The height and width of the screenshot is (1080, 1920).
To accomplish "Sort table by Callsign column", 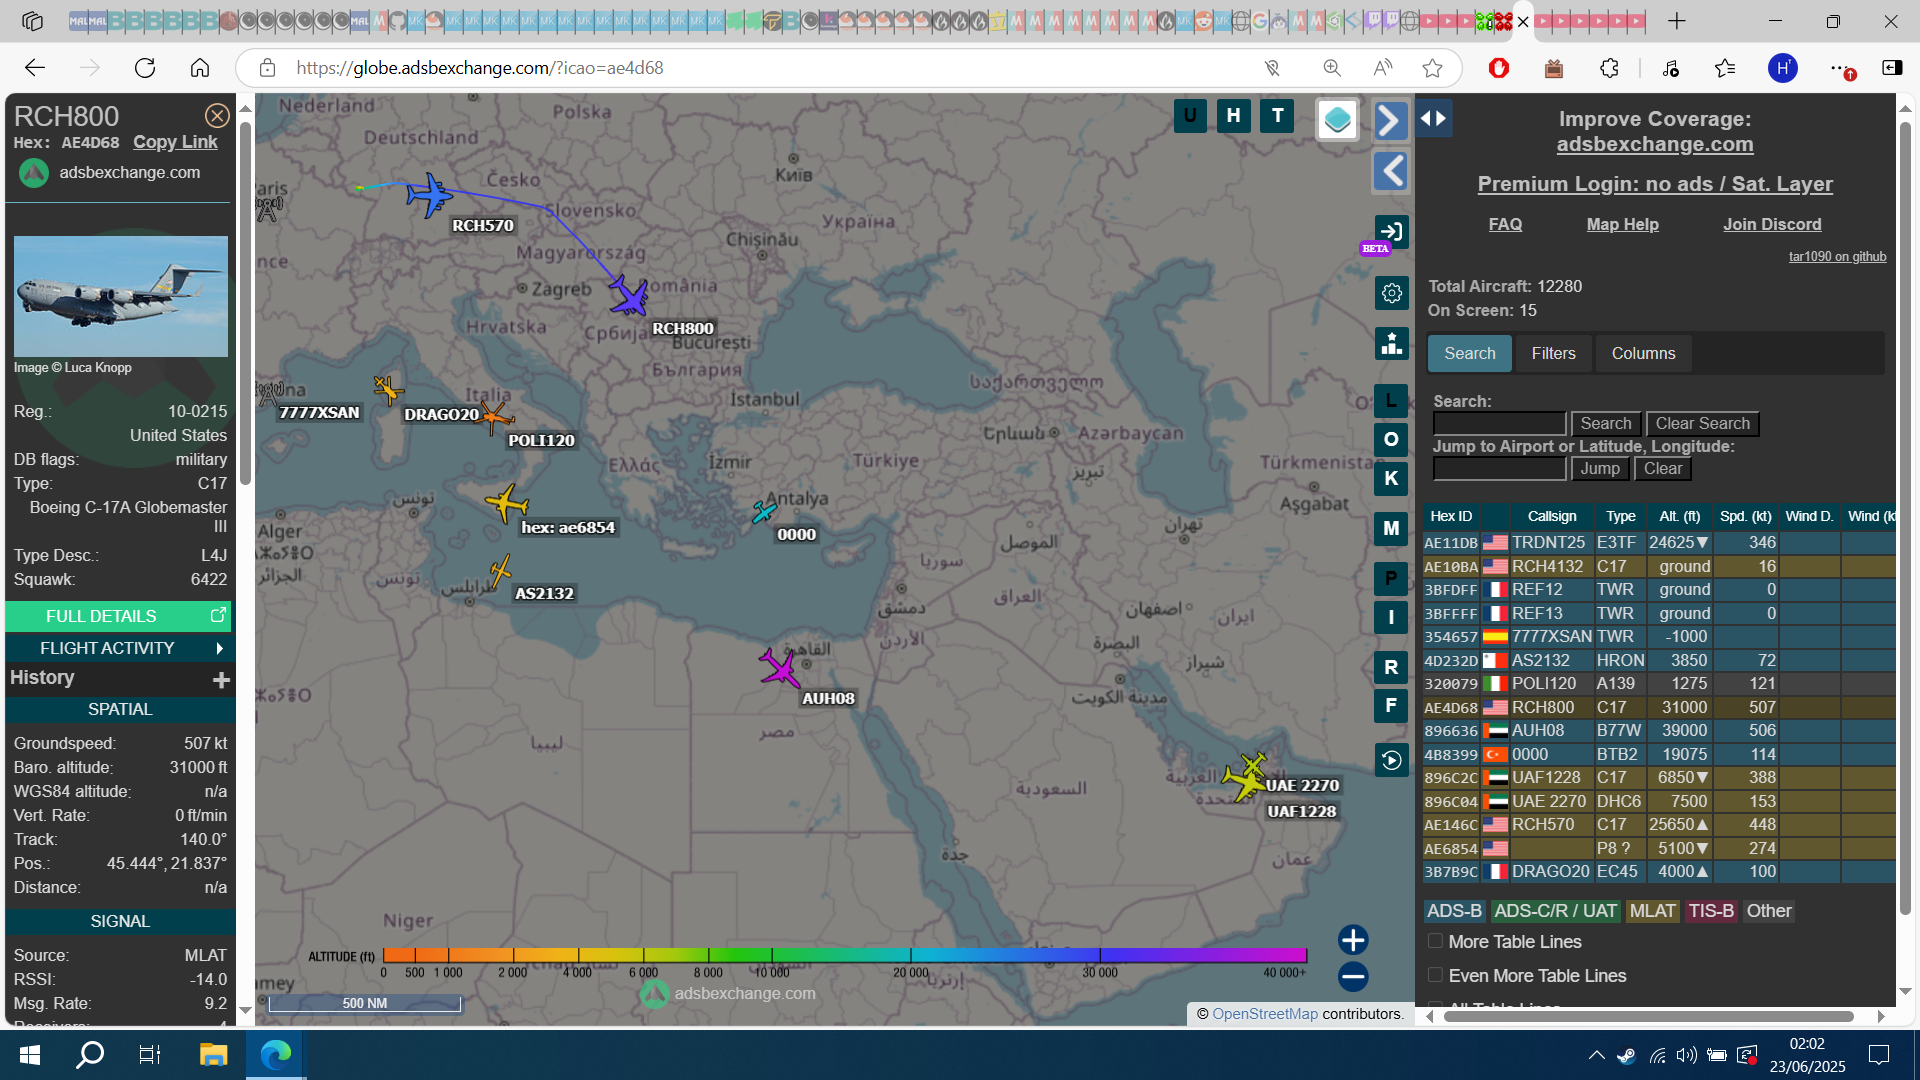I will 1551,516.
